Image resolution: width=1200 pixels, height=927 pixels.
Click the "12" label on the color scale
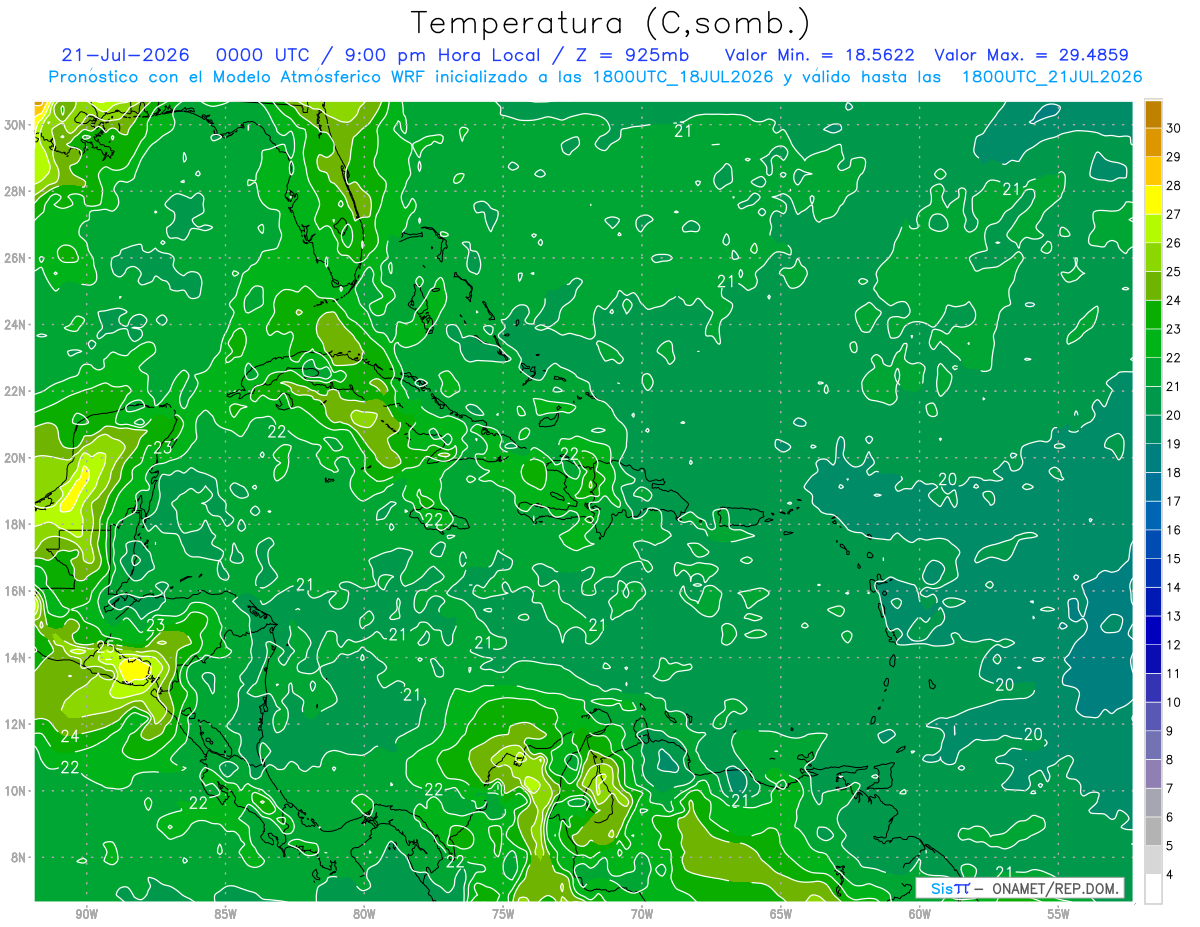click(1174, 645)
